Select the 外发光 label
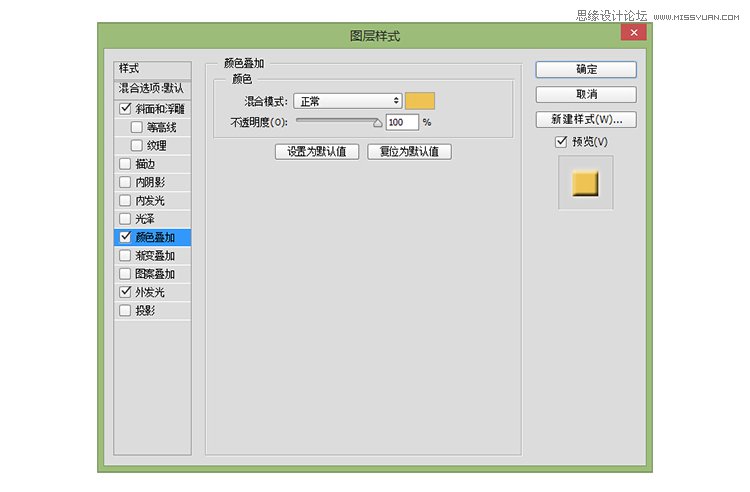This screenshot has width=750, height=492. tap(150, 292)
